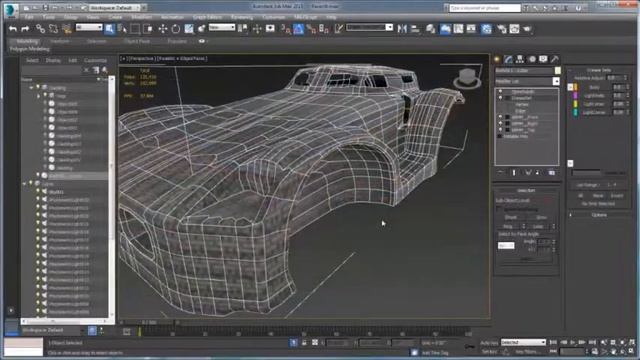Toggle Window/Crossing selection mode
Image resolution: width=640 pixels, height=360 pixels.
148,29
